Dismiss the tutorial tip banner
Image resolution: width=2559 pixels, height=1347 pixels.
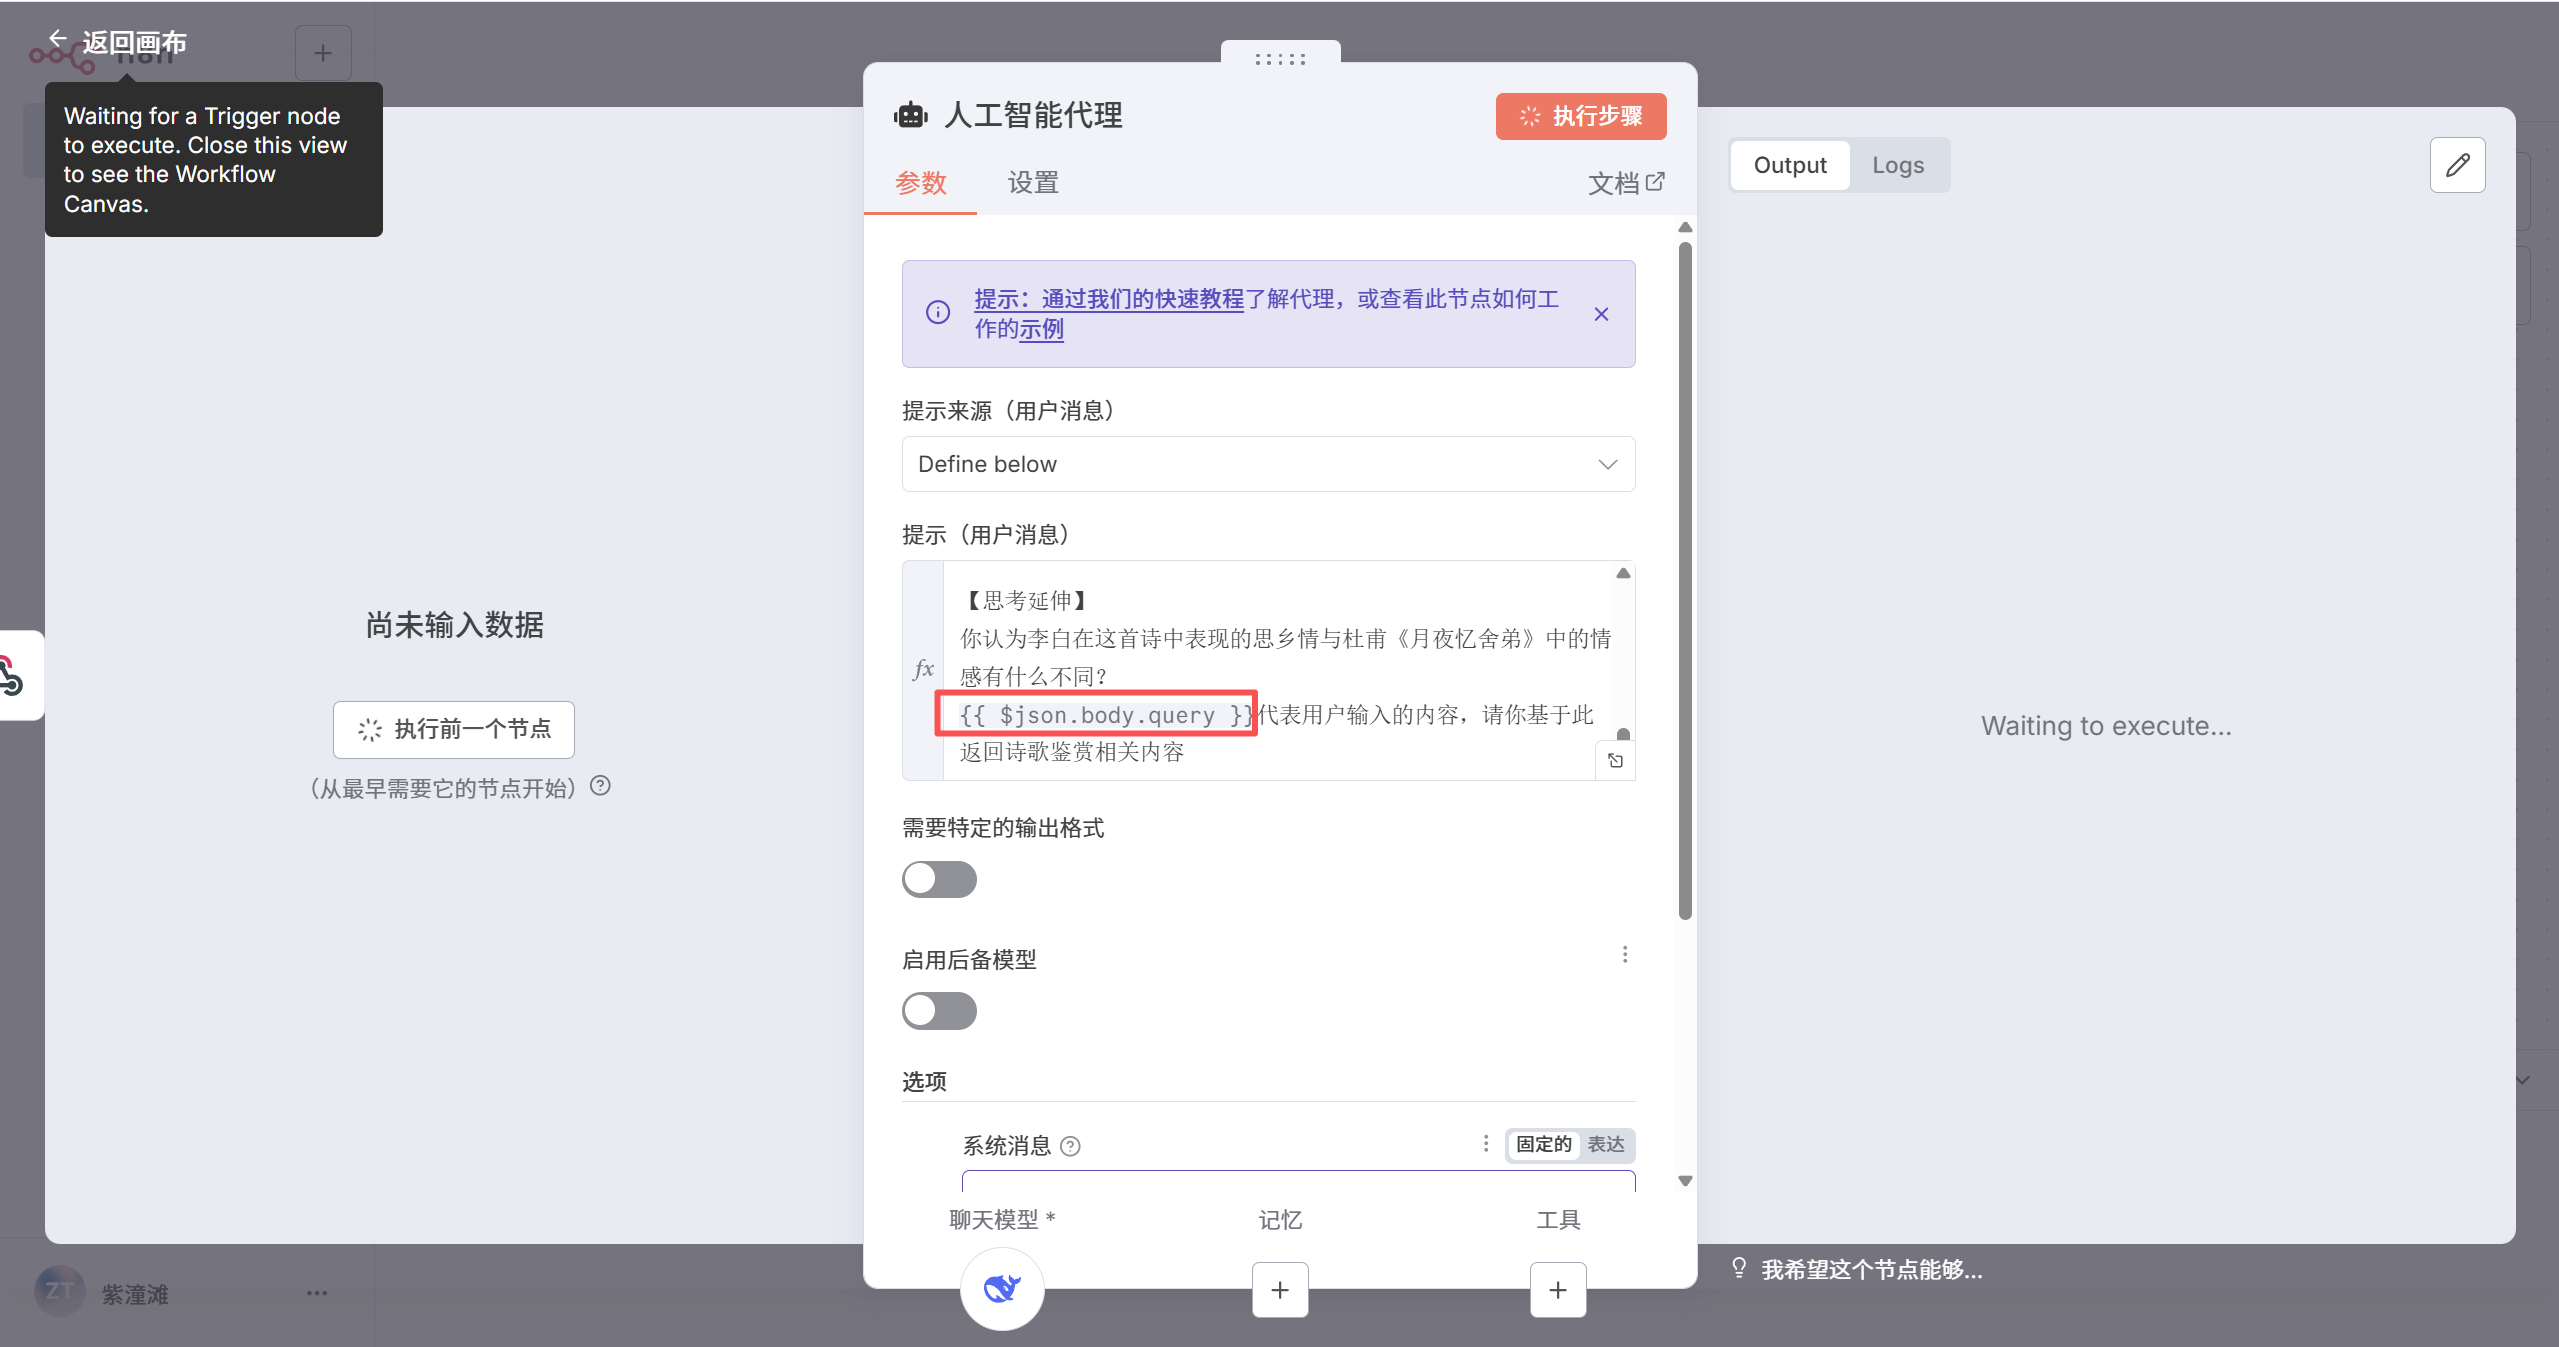1601,314
